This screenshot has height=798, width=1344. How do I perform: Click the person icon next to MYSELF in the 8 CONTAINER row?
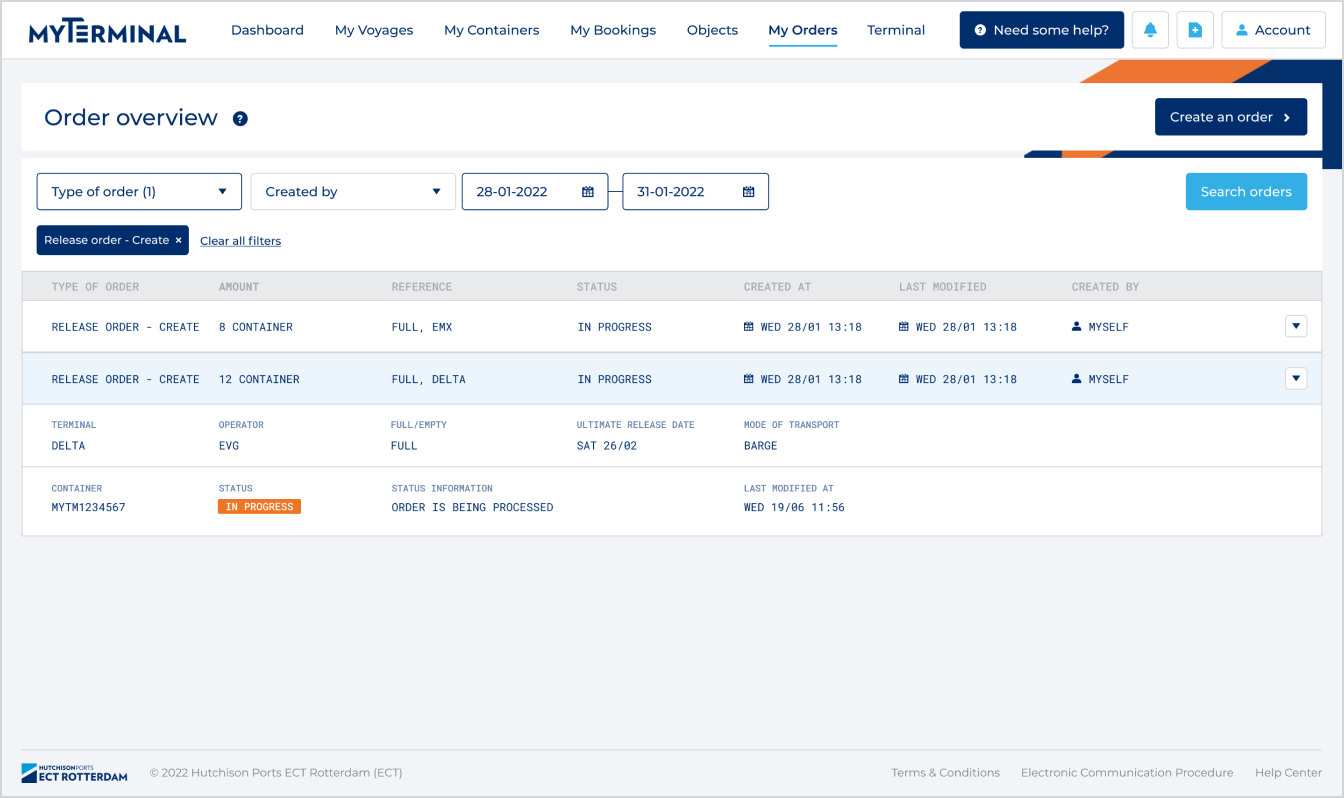click(x=1077, y=327)
